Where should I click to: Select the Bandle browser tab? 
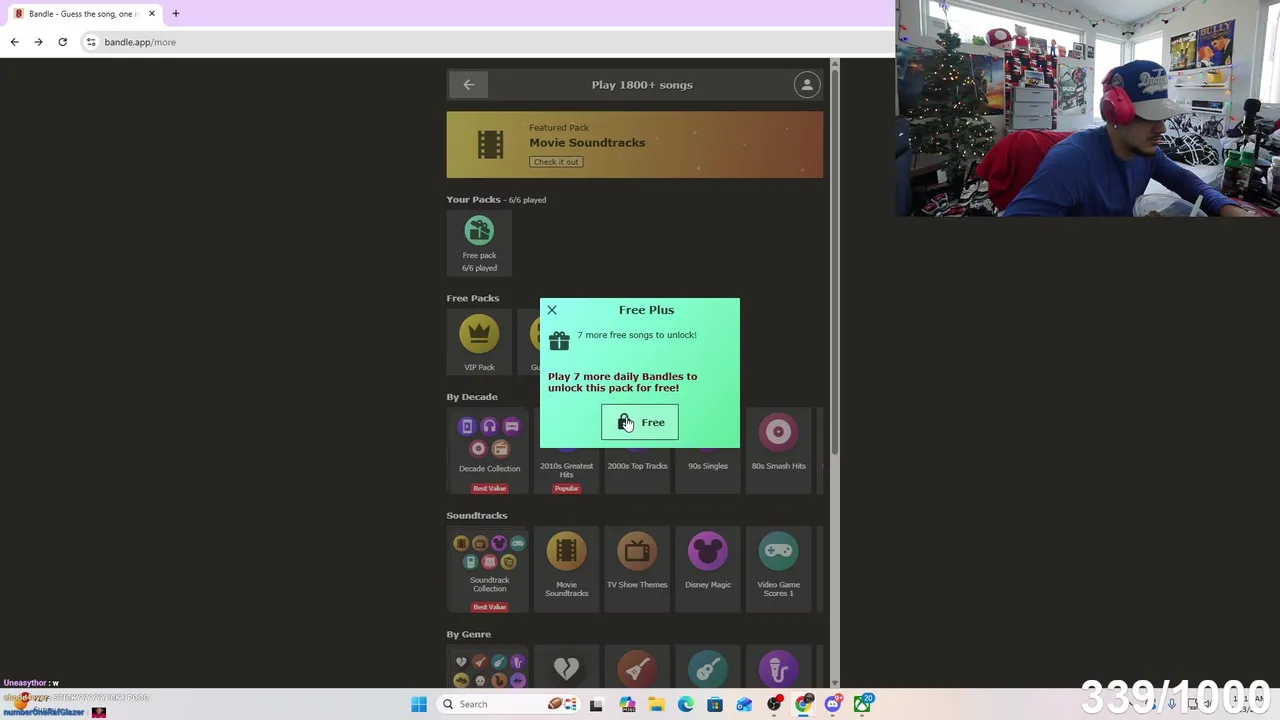point(84,14)
